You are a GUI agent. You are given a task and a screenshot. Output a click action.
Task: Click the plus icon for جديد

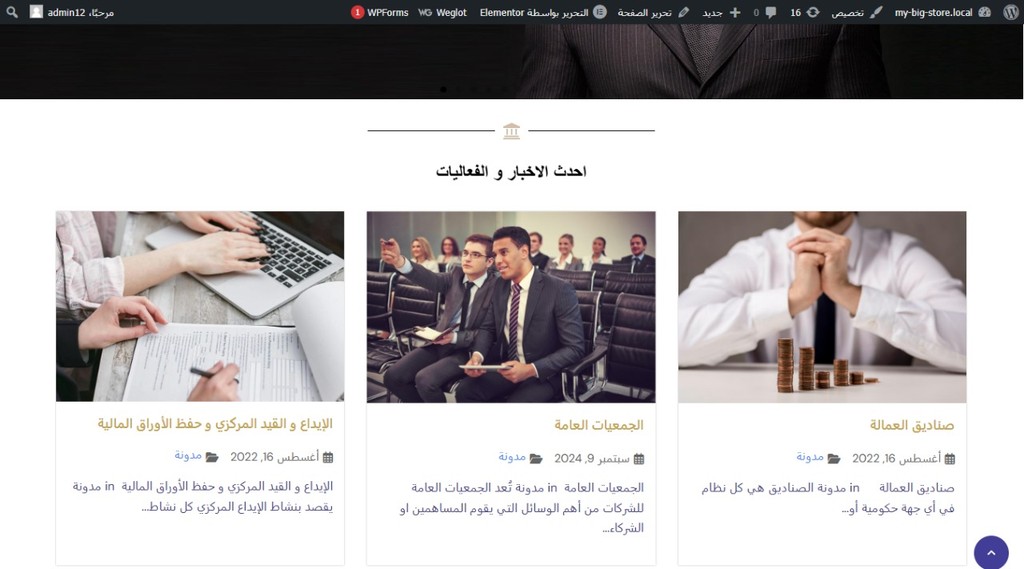(x=735, y=12)
